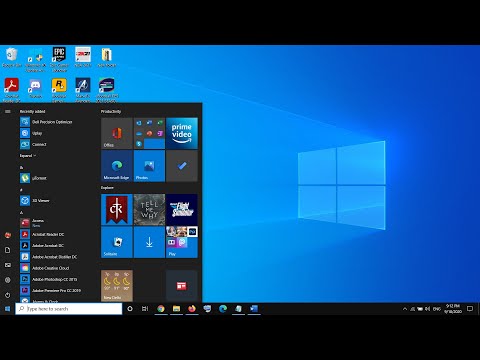Viewport: 480px width, 360px height.
Task: Open the user account avatar in Start
Action: pyautogui.click(x=8, y=235)
